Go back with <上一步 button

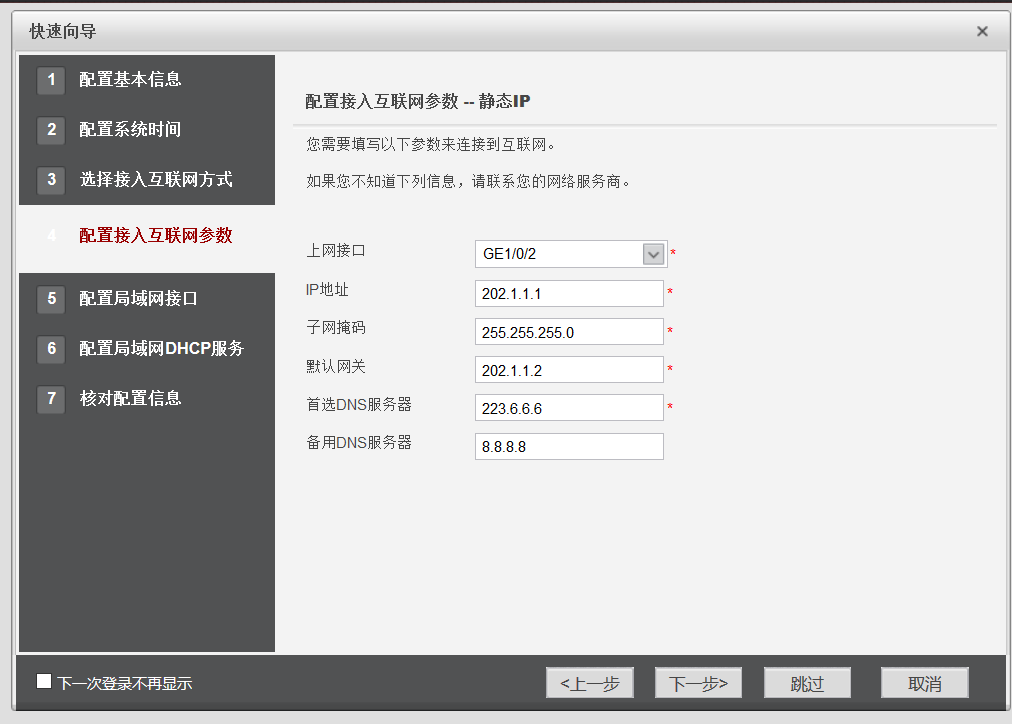(x=590, y=683)
